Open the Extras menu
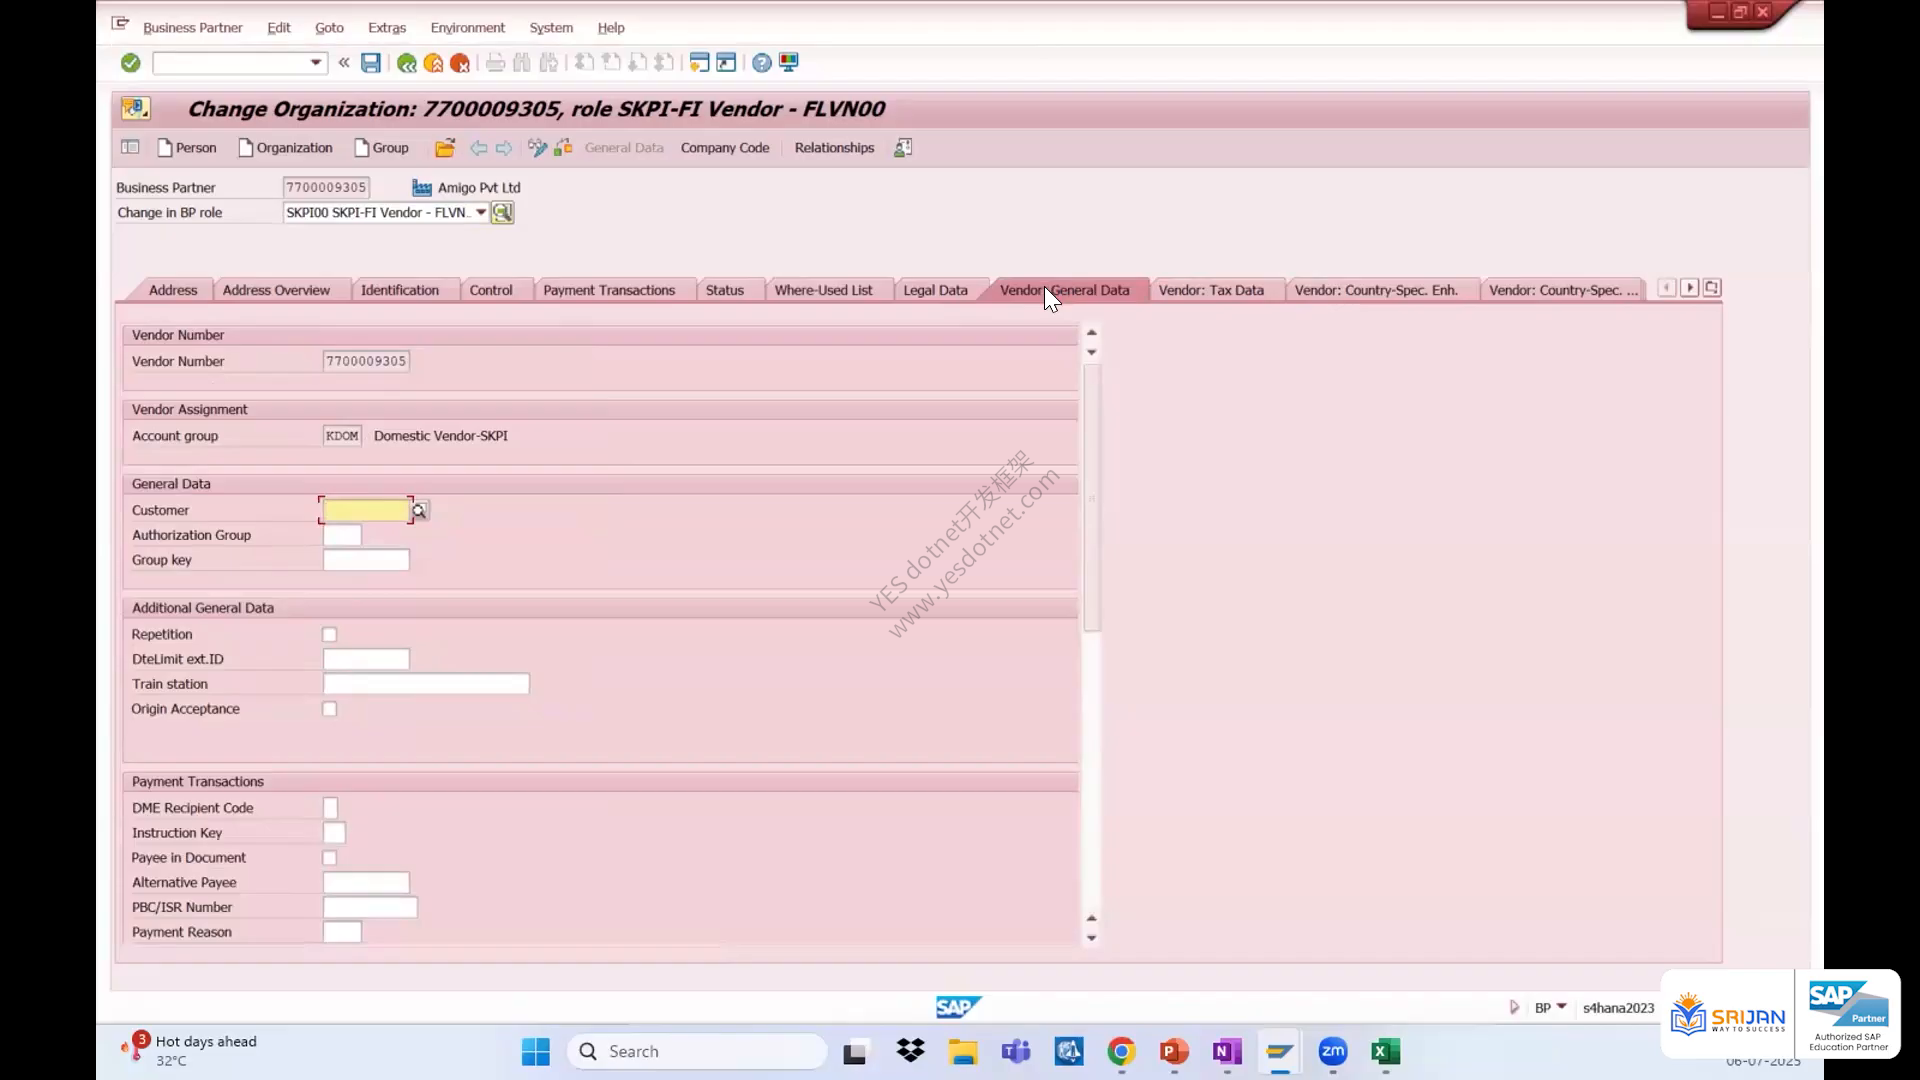Screen dimensions: 1920x1080 point(387,28)
